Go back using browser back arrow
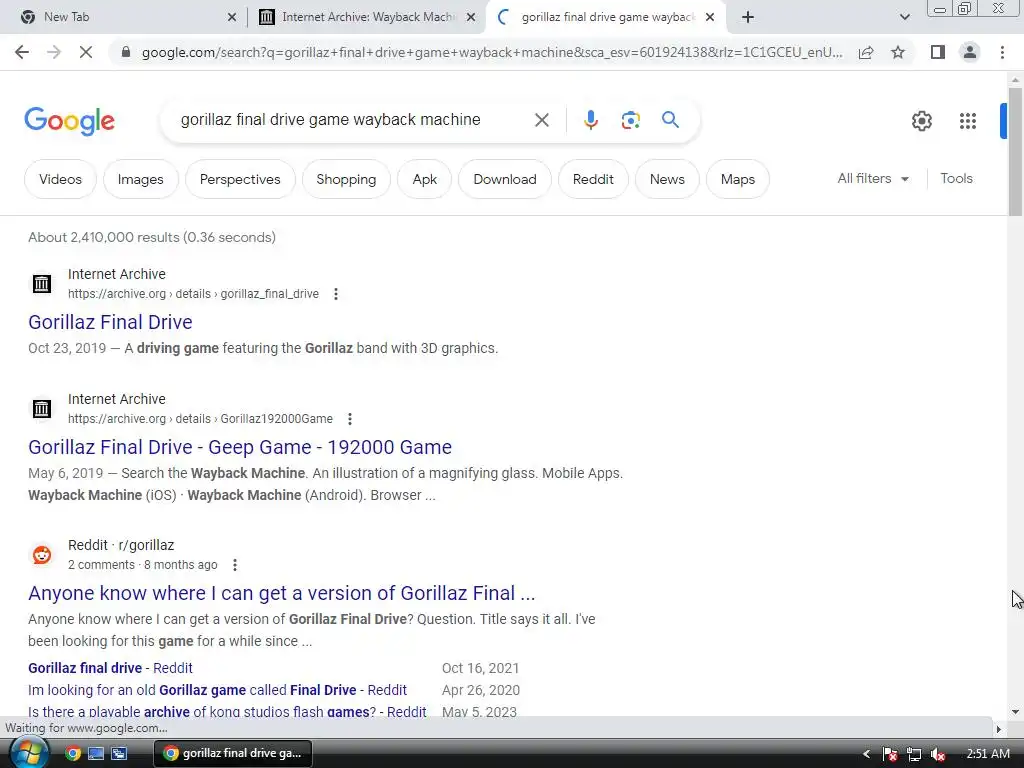This screenshot has height=768, width=1024. coord(22,52)
